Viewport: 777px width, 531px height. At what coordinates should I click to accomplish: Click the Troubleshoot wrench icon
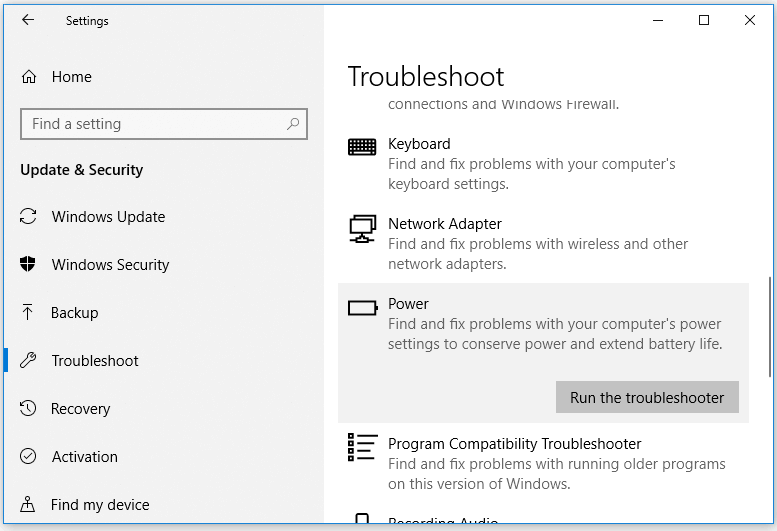[29, 361]
